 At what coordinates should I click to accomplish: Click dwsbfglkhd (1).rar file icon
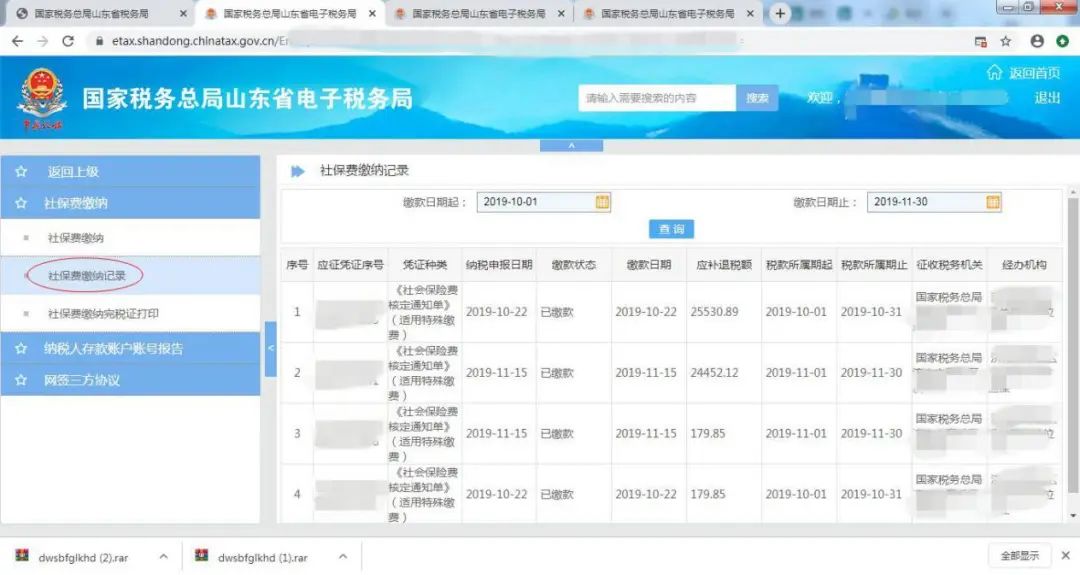(202, 556)
